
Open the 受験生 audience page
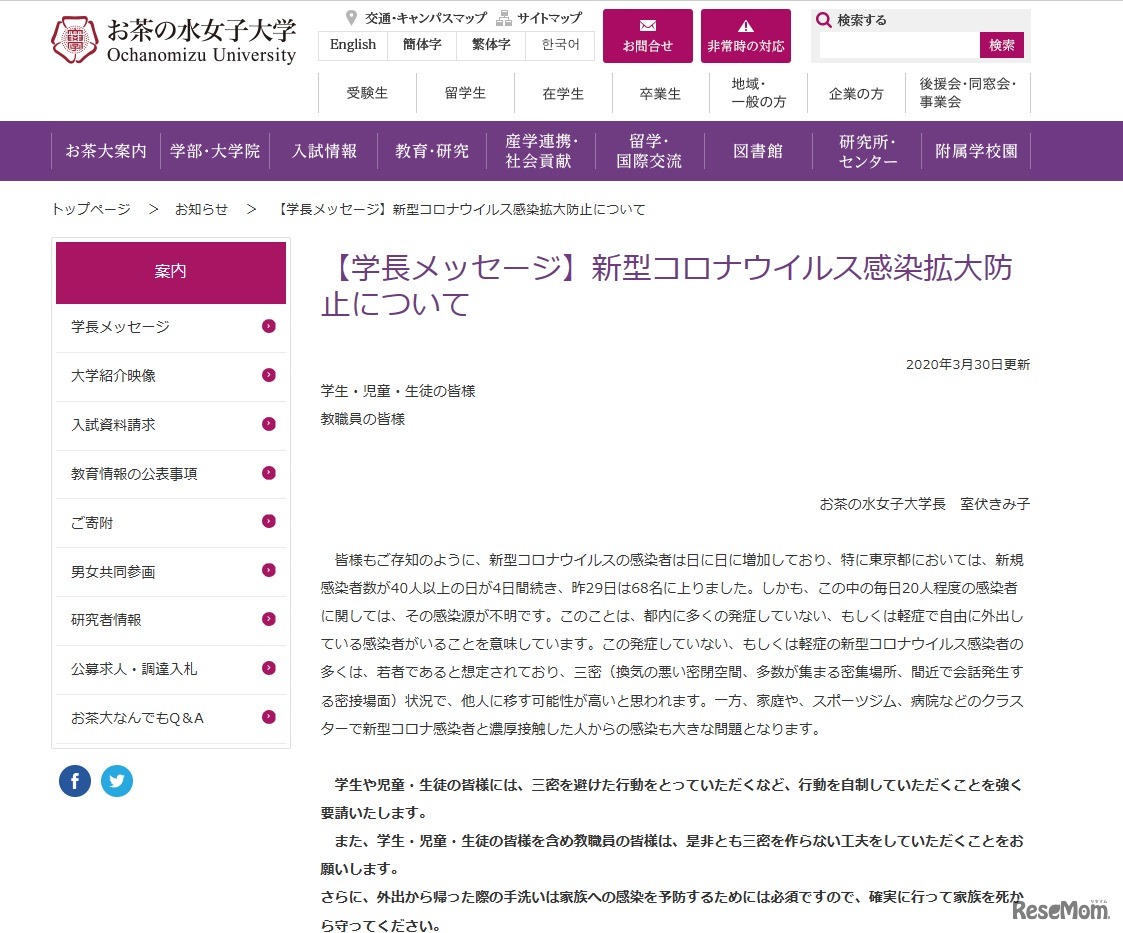point(366,92)
